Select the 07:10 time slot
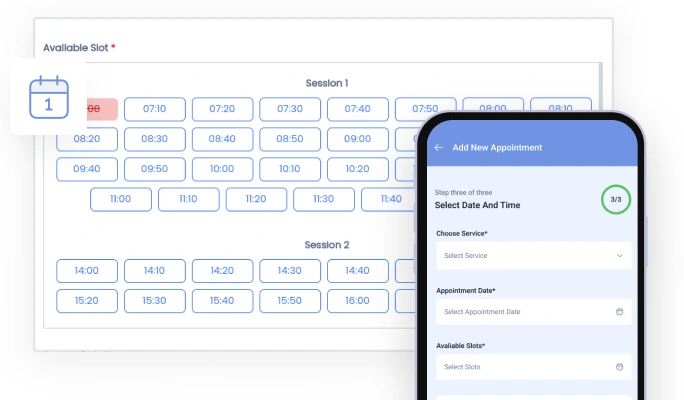Viewport: 684px width, 400px height. (x=154, y=109)
